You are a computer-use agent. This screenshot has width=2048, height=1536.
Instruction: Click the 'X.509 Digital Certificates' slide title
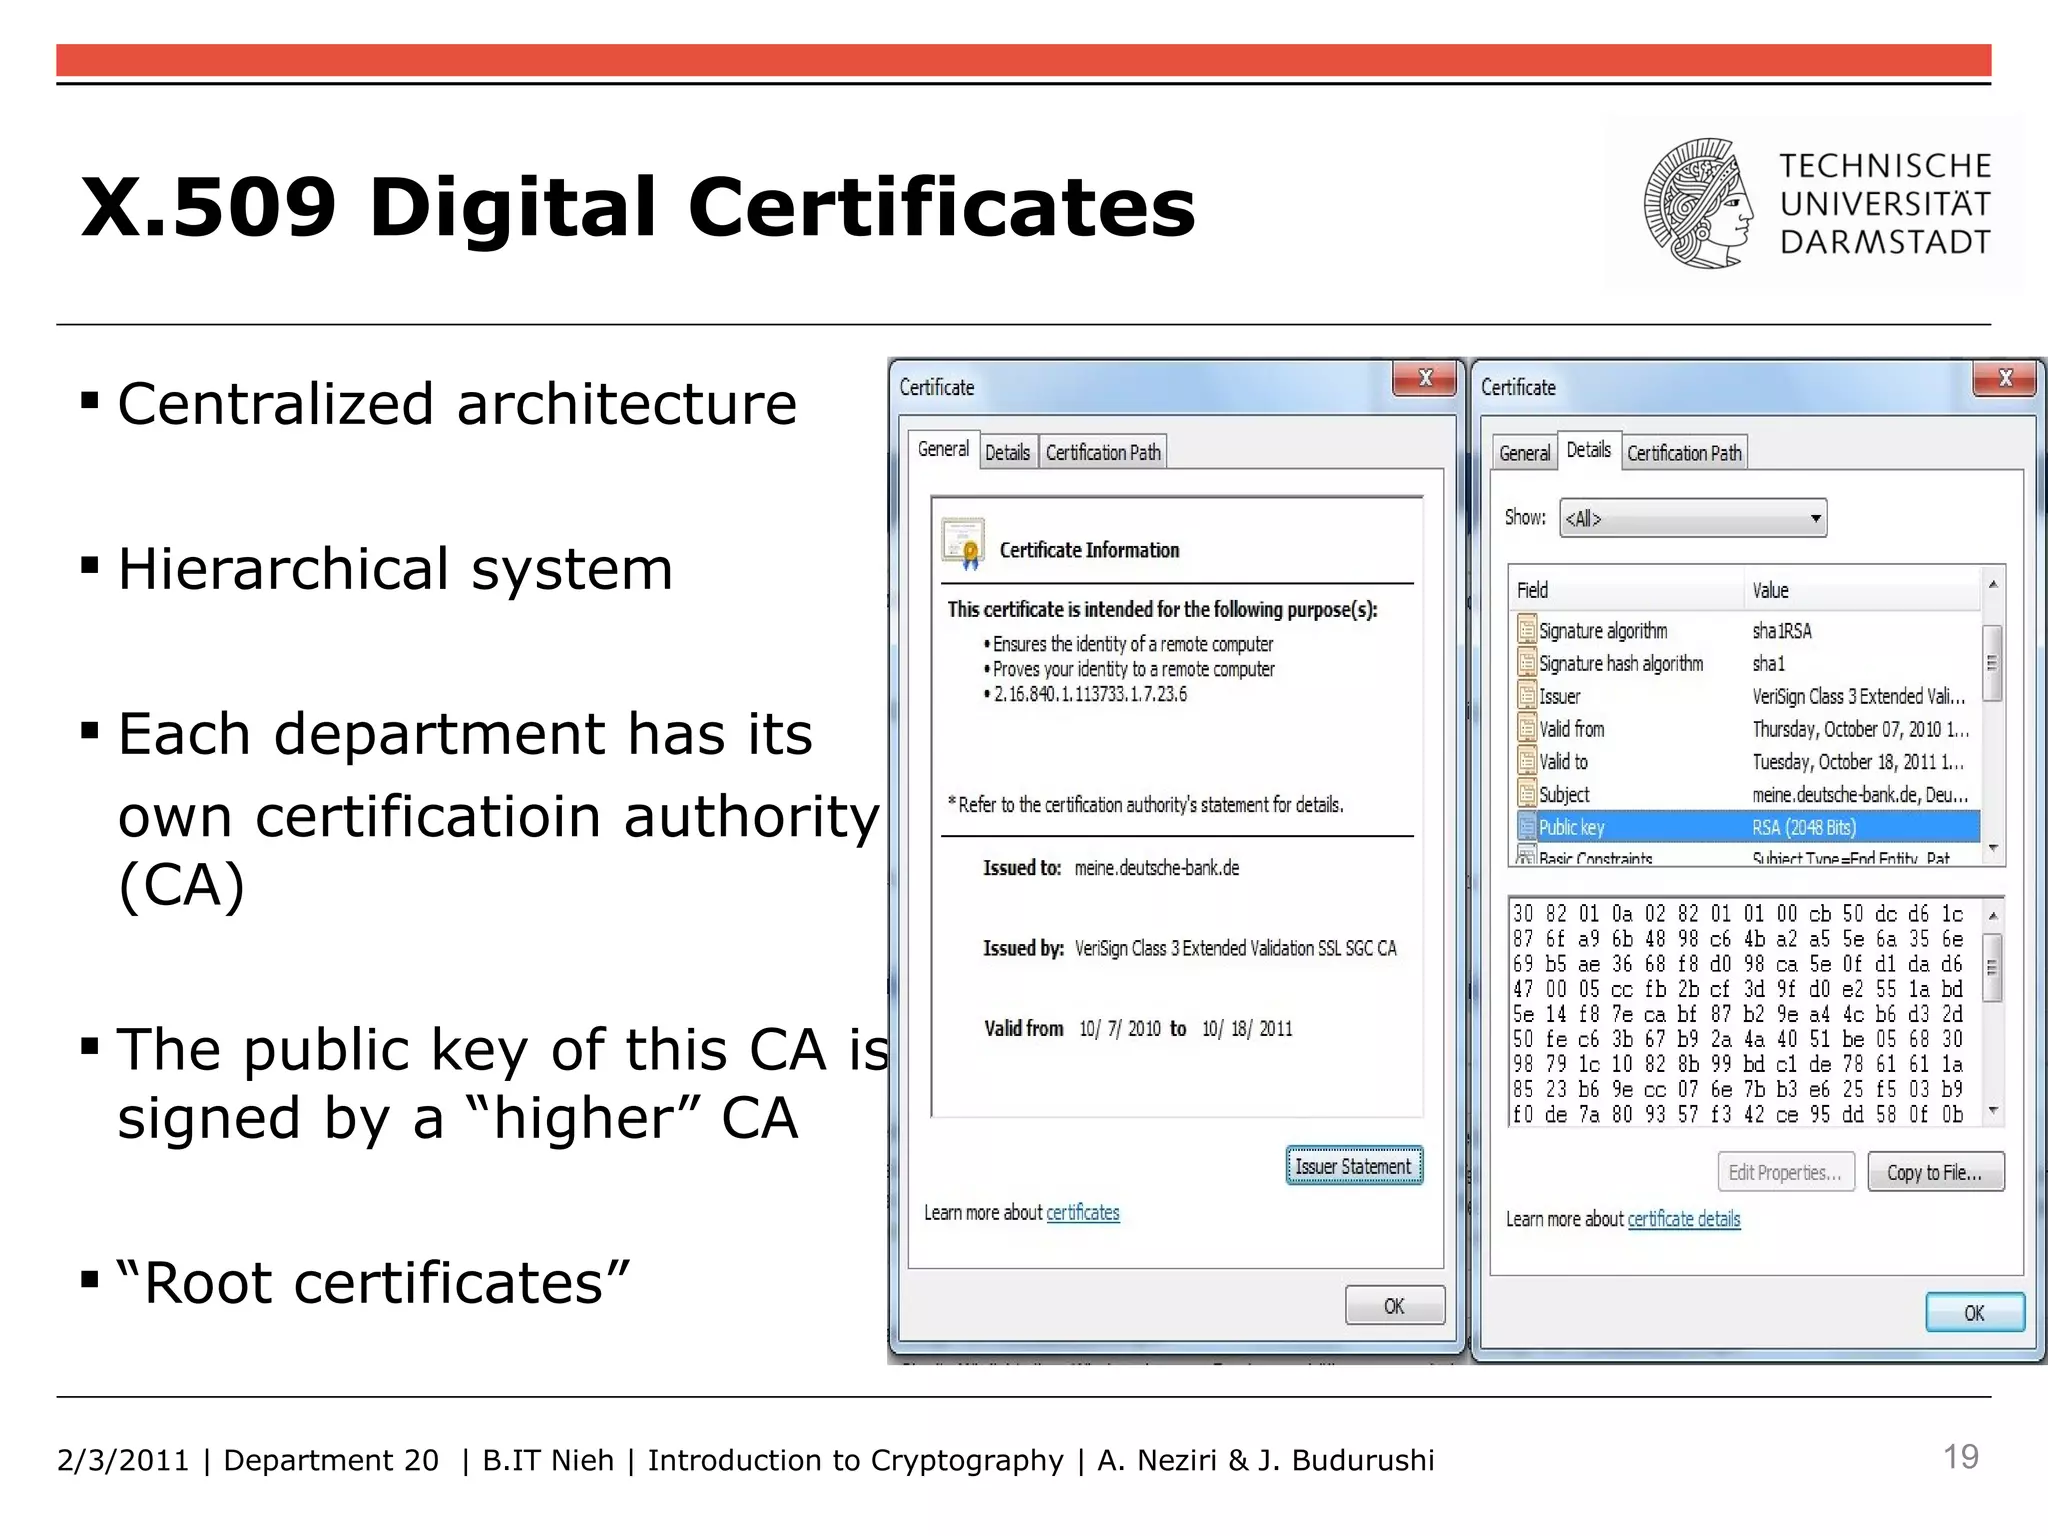pyautogui.click(x=638, y=207)
